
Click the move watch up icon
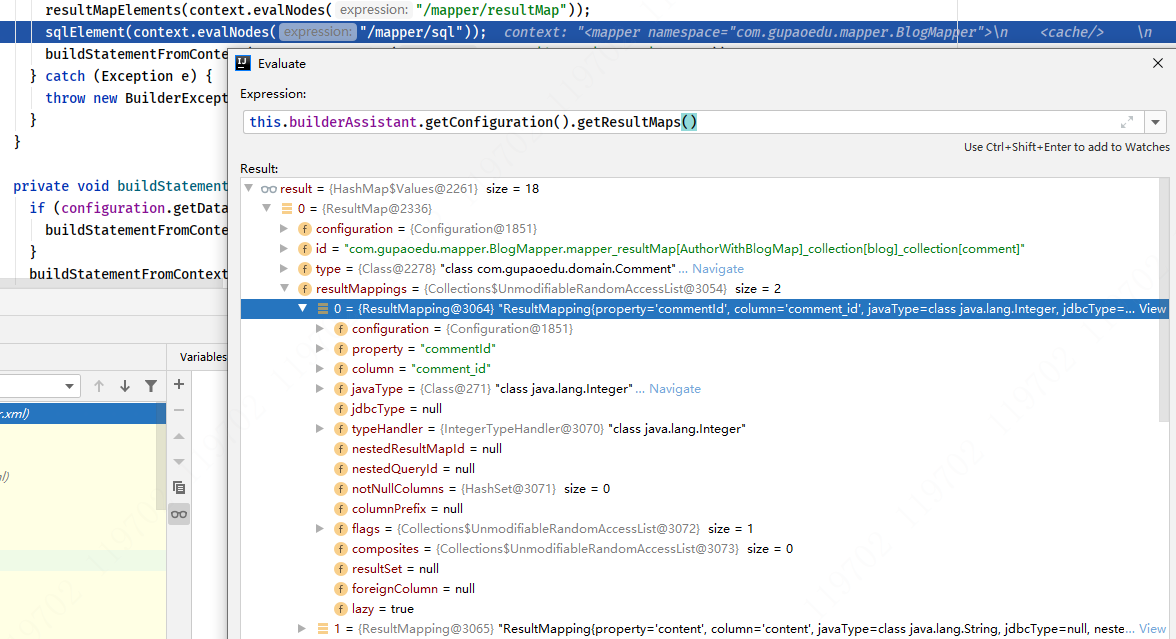178,436
